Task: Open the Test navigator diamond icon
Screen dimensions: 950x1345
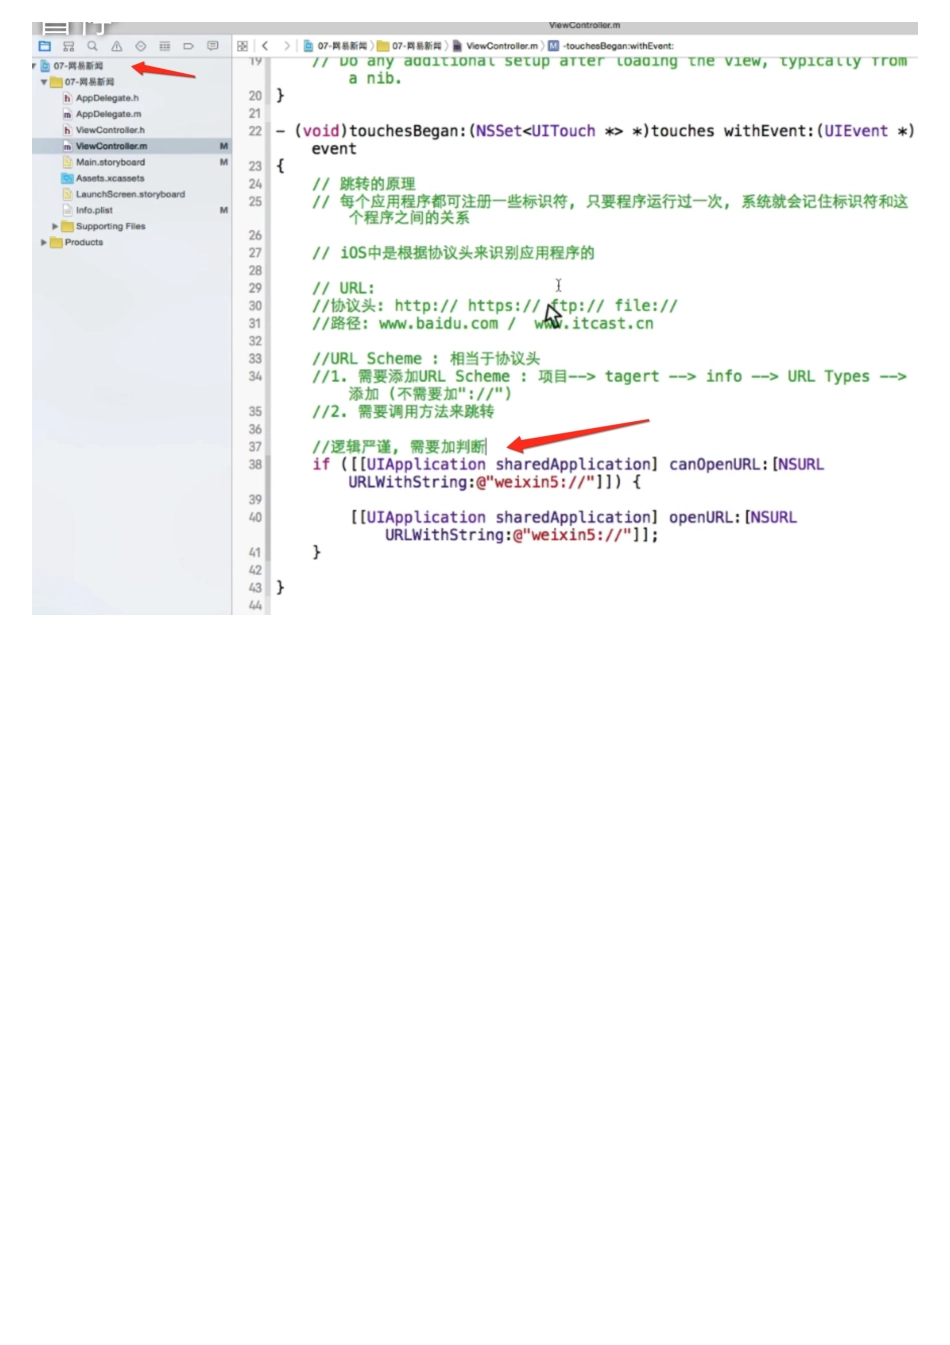Action: [x=140, y=46]
